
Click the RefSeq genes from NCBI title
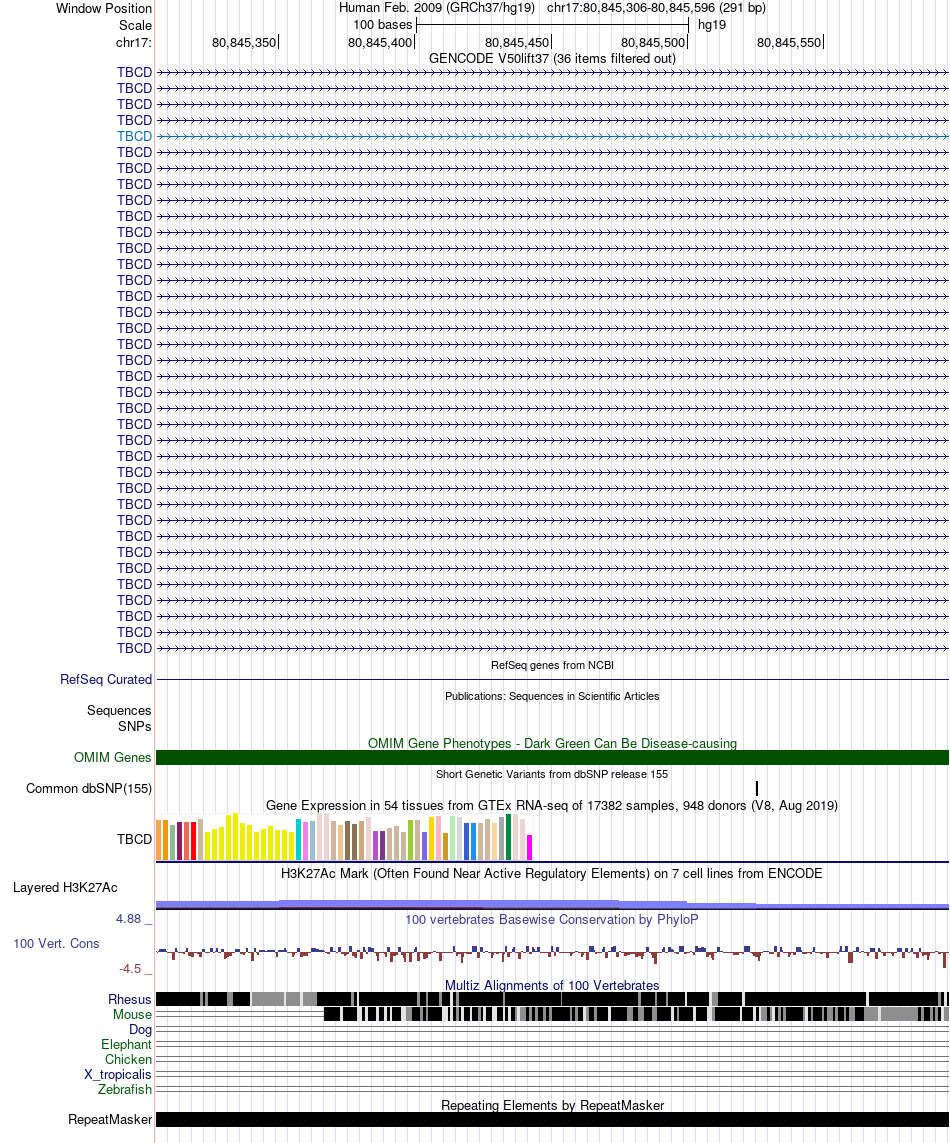pos(552,666)
